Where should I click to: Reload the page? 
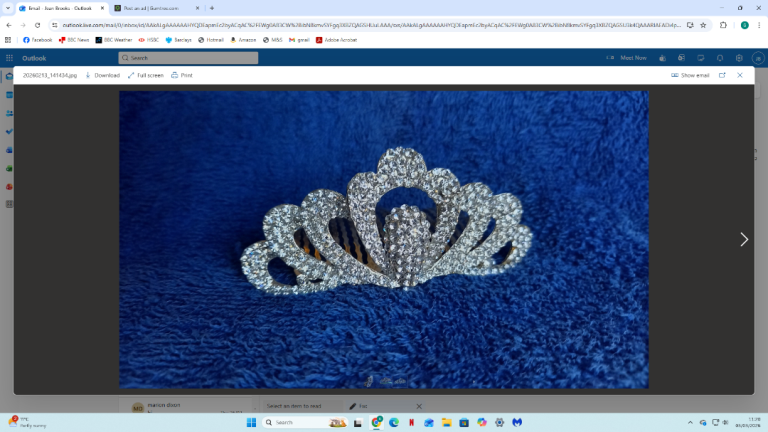pyautogui.click(x=37, y=24)
